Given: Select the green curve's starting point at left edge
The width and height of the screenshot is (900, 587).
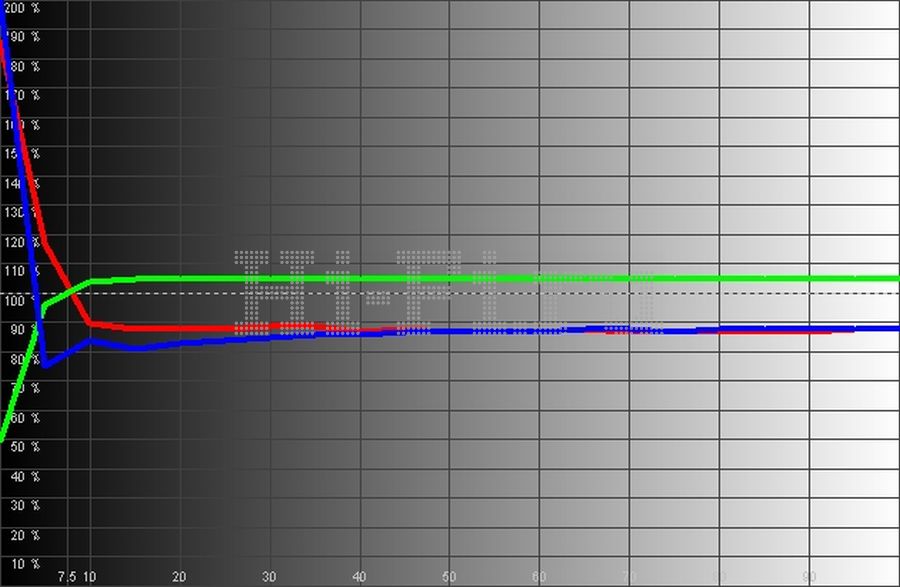Looking at the screenshot, I should 3,438.
